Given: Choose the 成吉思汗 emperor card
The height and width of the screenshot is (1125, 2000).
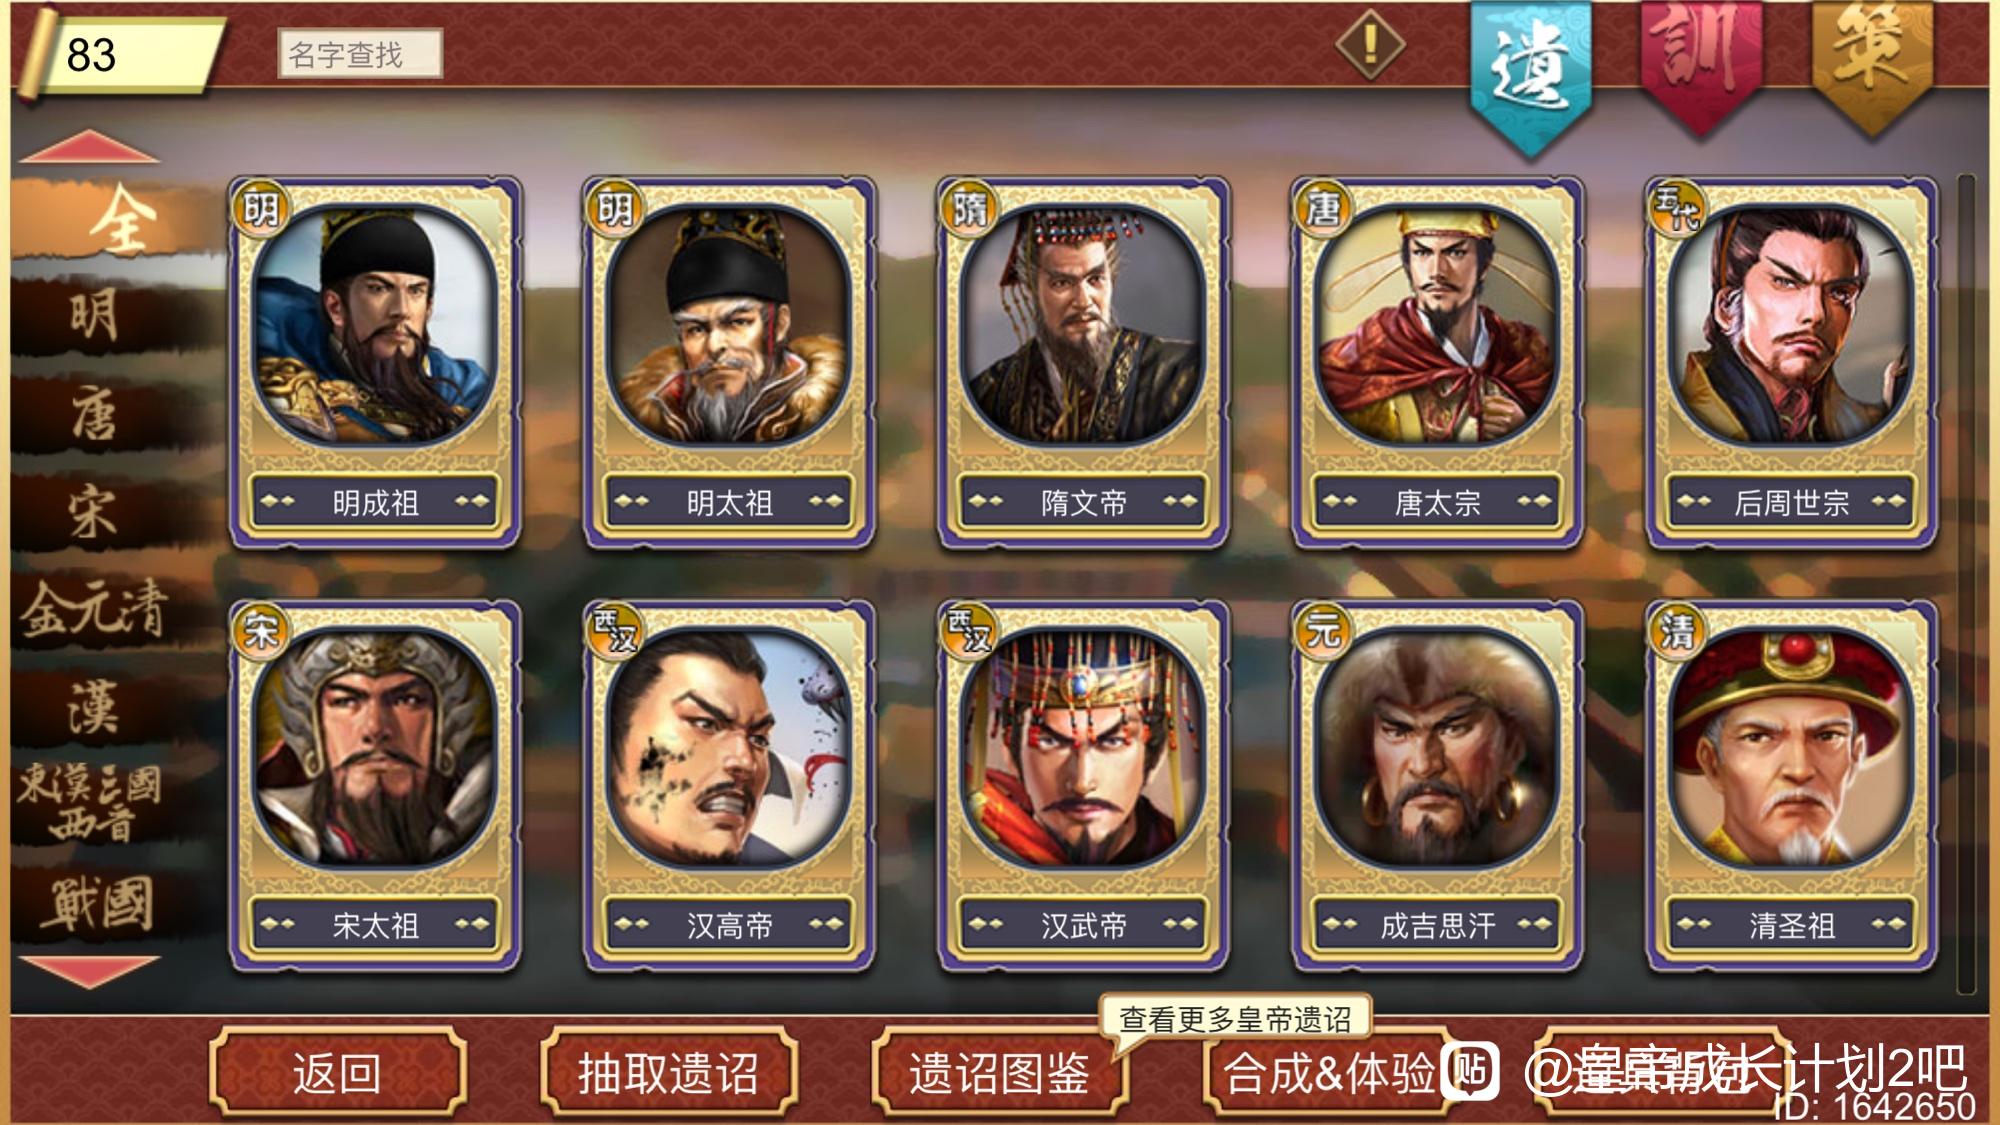Looking at the screenshot, I should pyautogui.click(x=1437, y=786).
